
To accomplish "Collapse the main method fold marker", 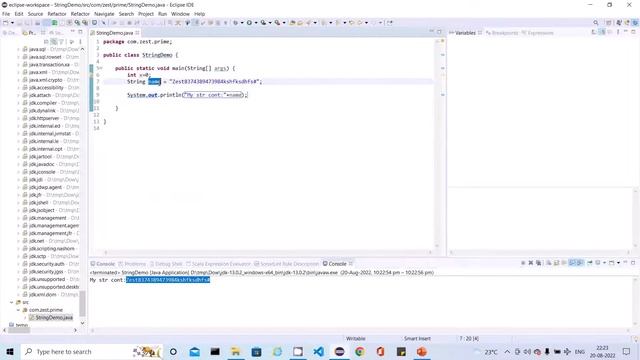I will pyautogui.click(x=100, y=68).
